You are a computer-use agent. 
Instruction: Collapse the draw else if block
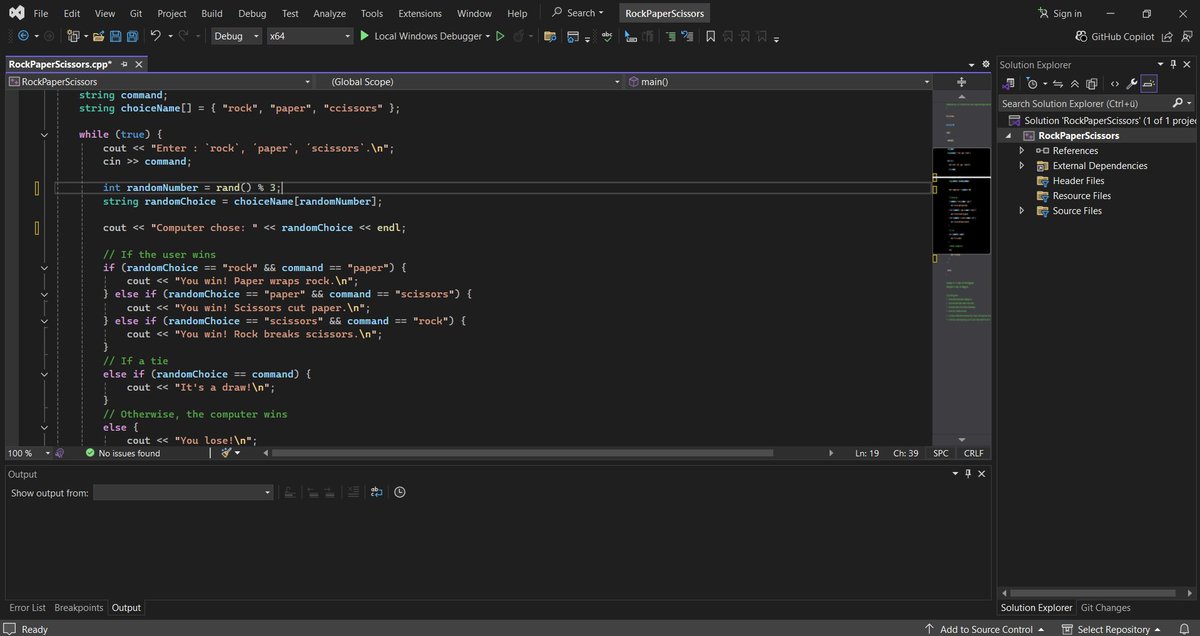point(44,374)
